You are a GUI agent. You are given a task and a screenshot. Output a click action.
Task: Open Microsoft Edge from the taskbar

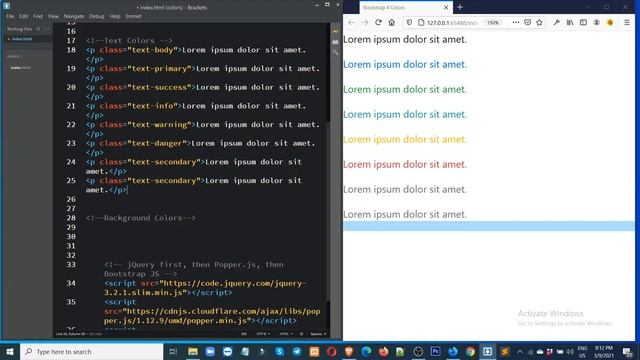[x=366, y=351]
